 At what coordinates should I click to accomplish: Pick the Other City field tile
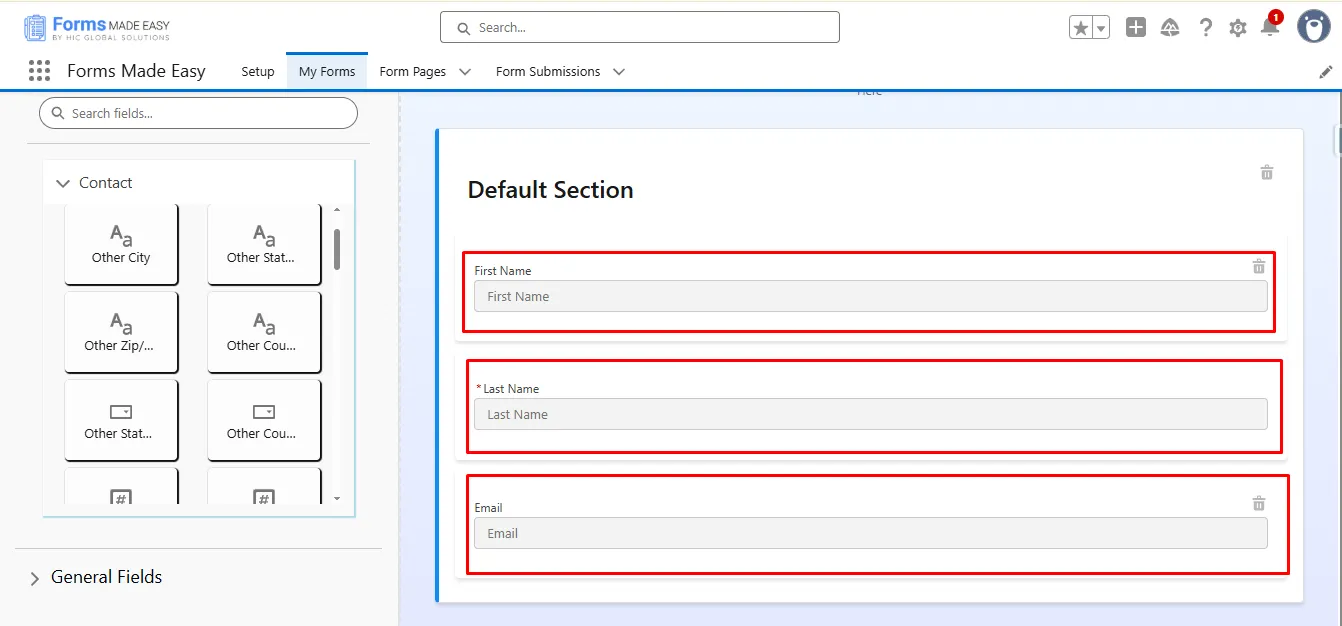121,246
